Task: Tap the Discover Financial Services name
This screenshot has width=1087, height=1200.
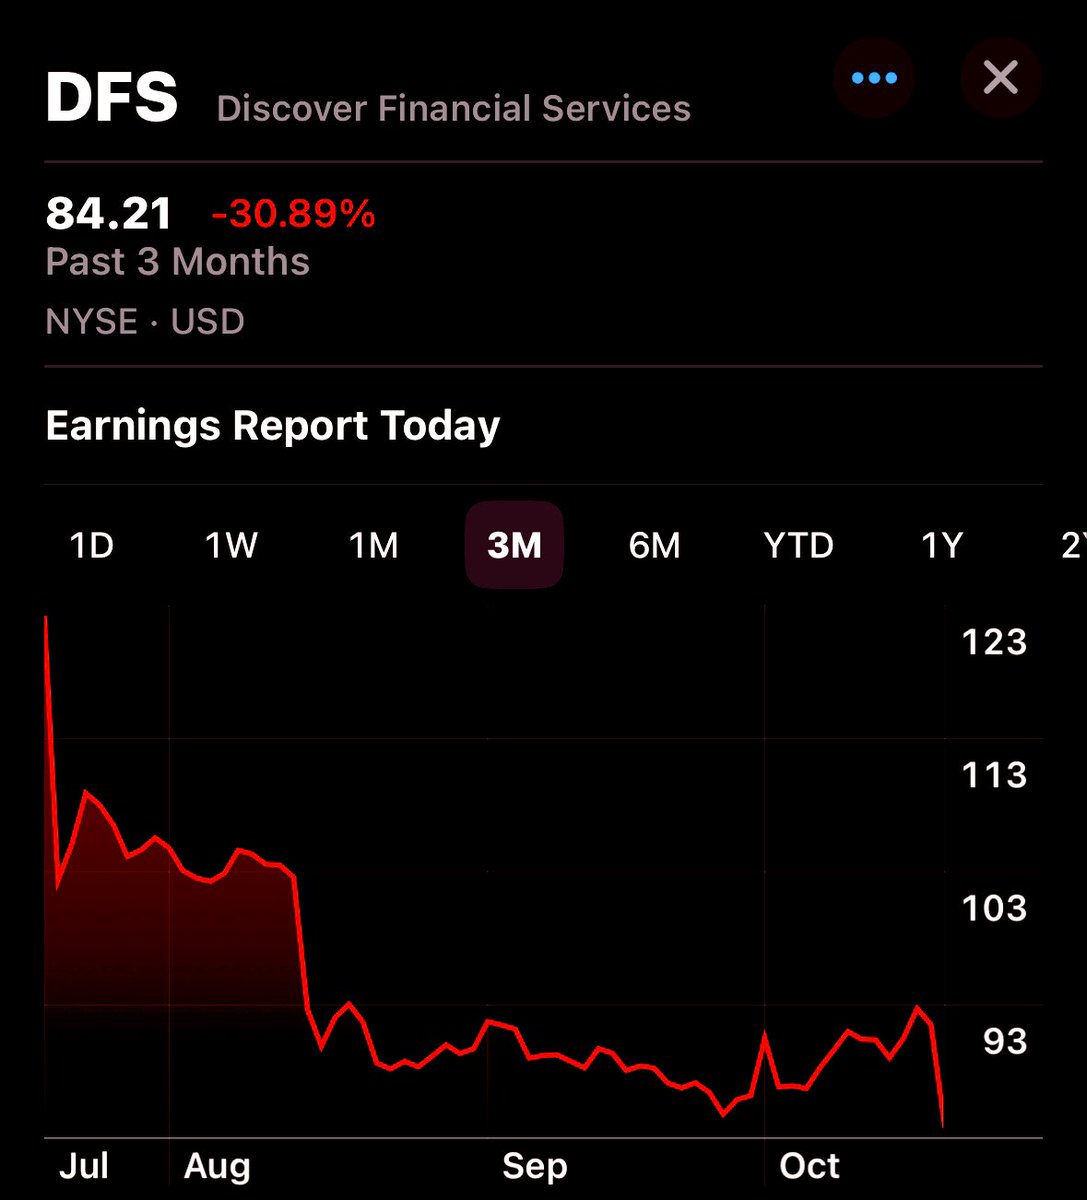Action: click(453, 108)
